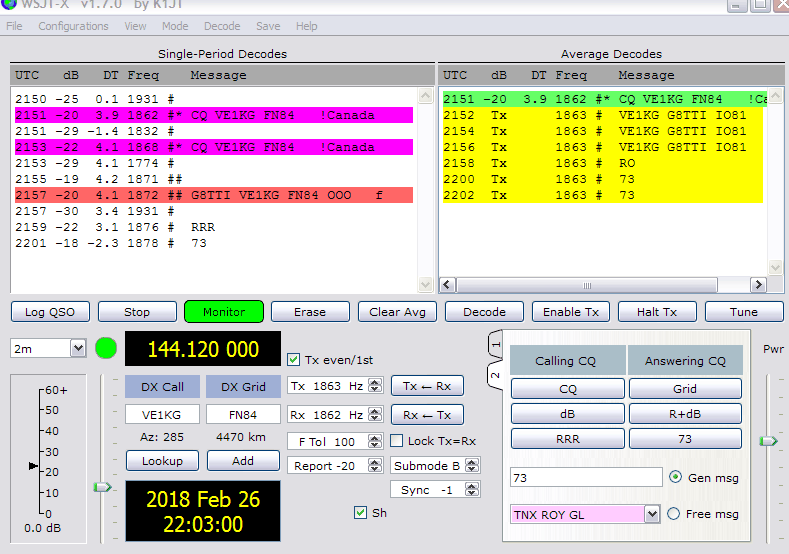Click the RRR message button
Screen dimensions: 789x554
568,439
